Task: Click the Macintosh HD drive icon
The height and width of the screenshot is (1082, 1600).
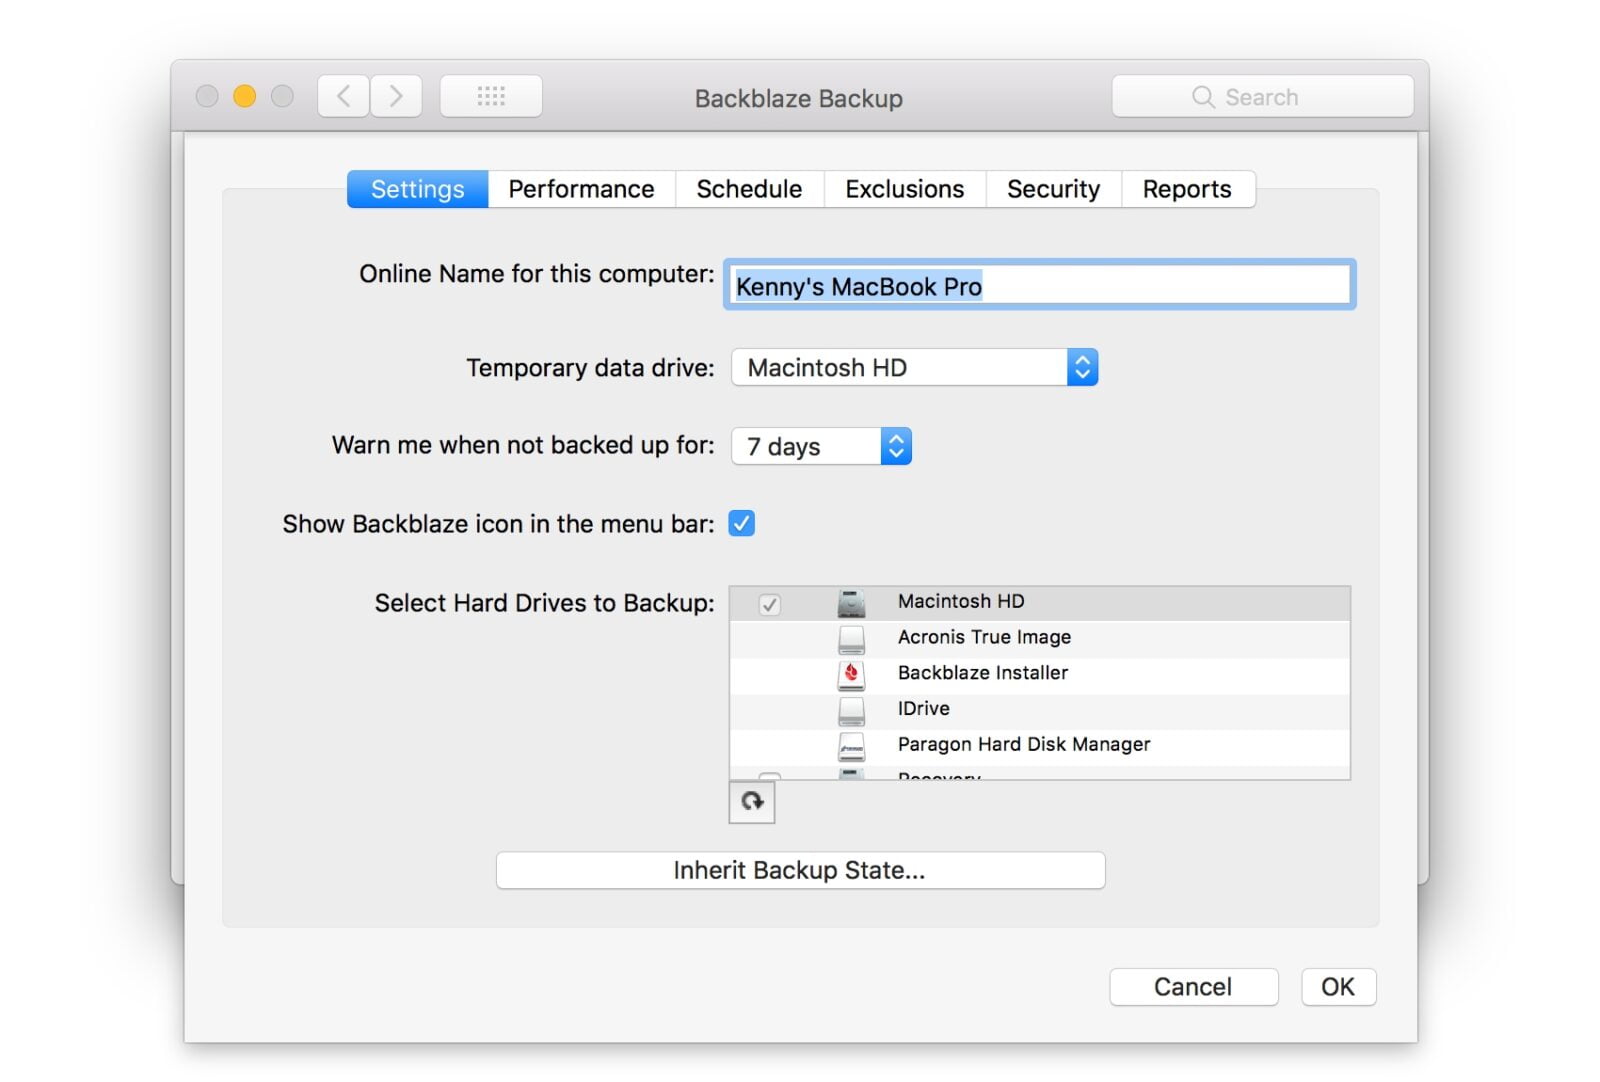Action: (x=851, y=603)
